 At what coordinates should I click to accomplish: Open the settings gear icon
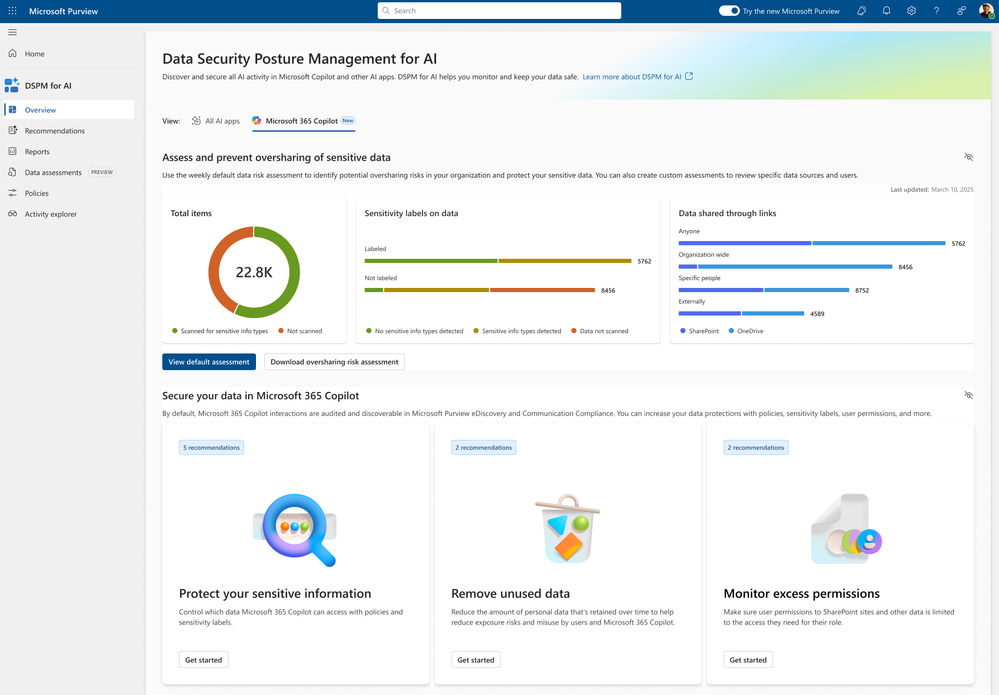pos(911,11)
